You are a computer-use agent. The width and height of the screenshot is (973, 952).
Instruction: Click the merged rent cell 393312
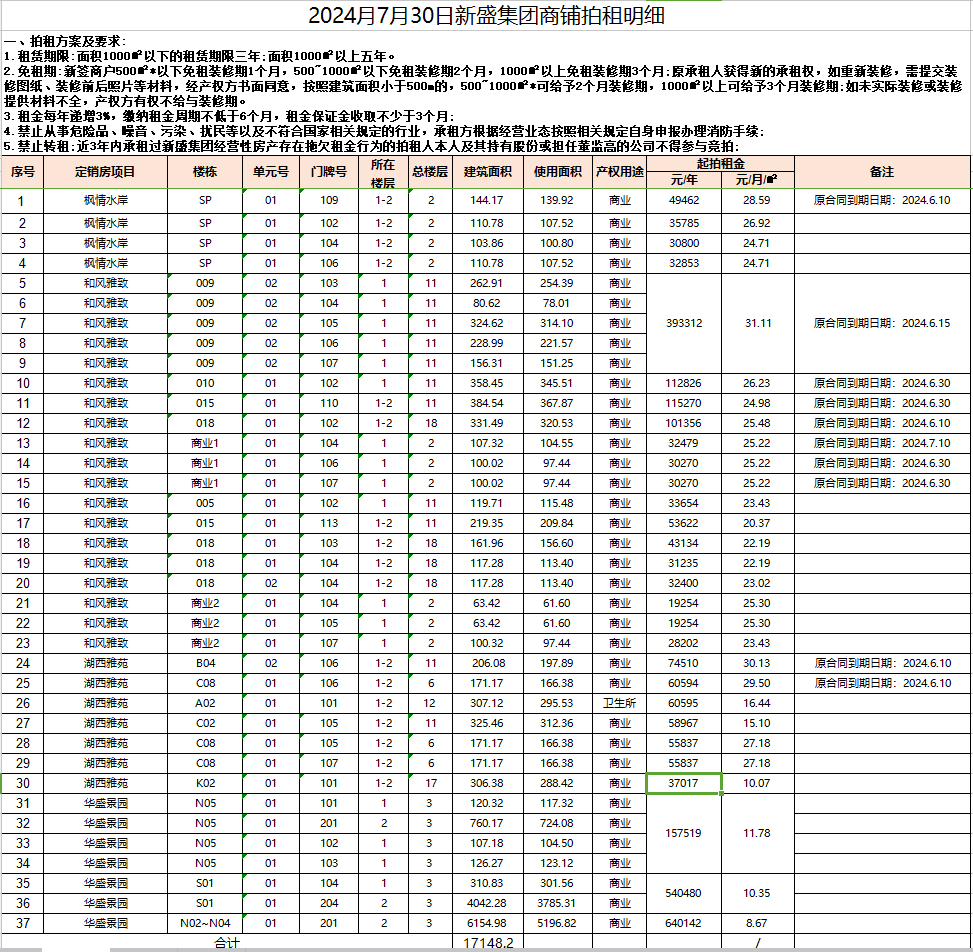point(684,323)
